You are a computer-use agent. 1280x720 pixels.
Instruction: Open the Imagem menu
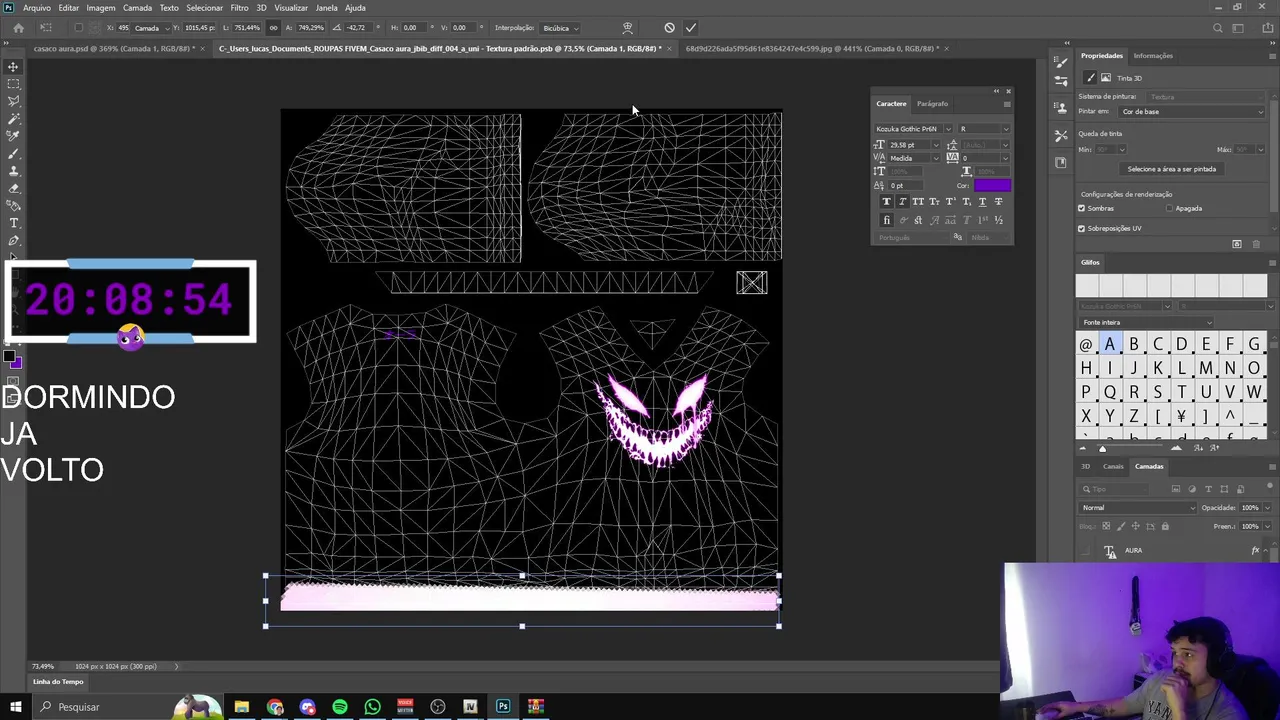pyautogui.click(x=100, y=8)
